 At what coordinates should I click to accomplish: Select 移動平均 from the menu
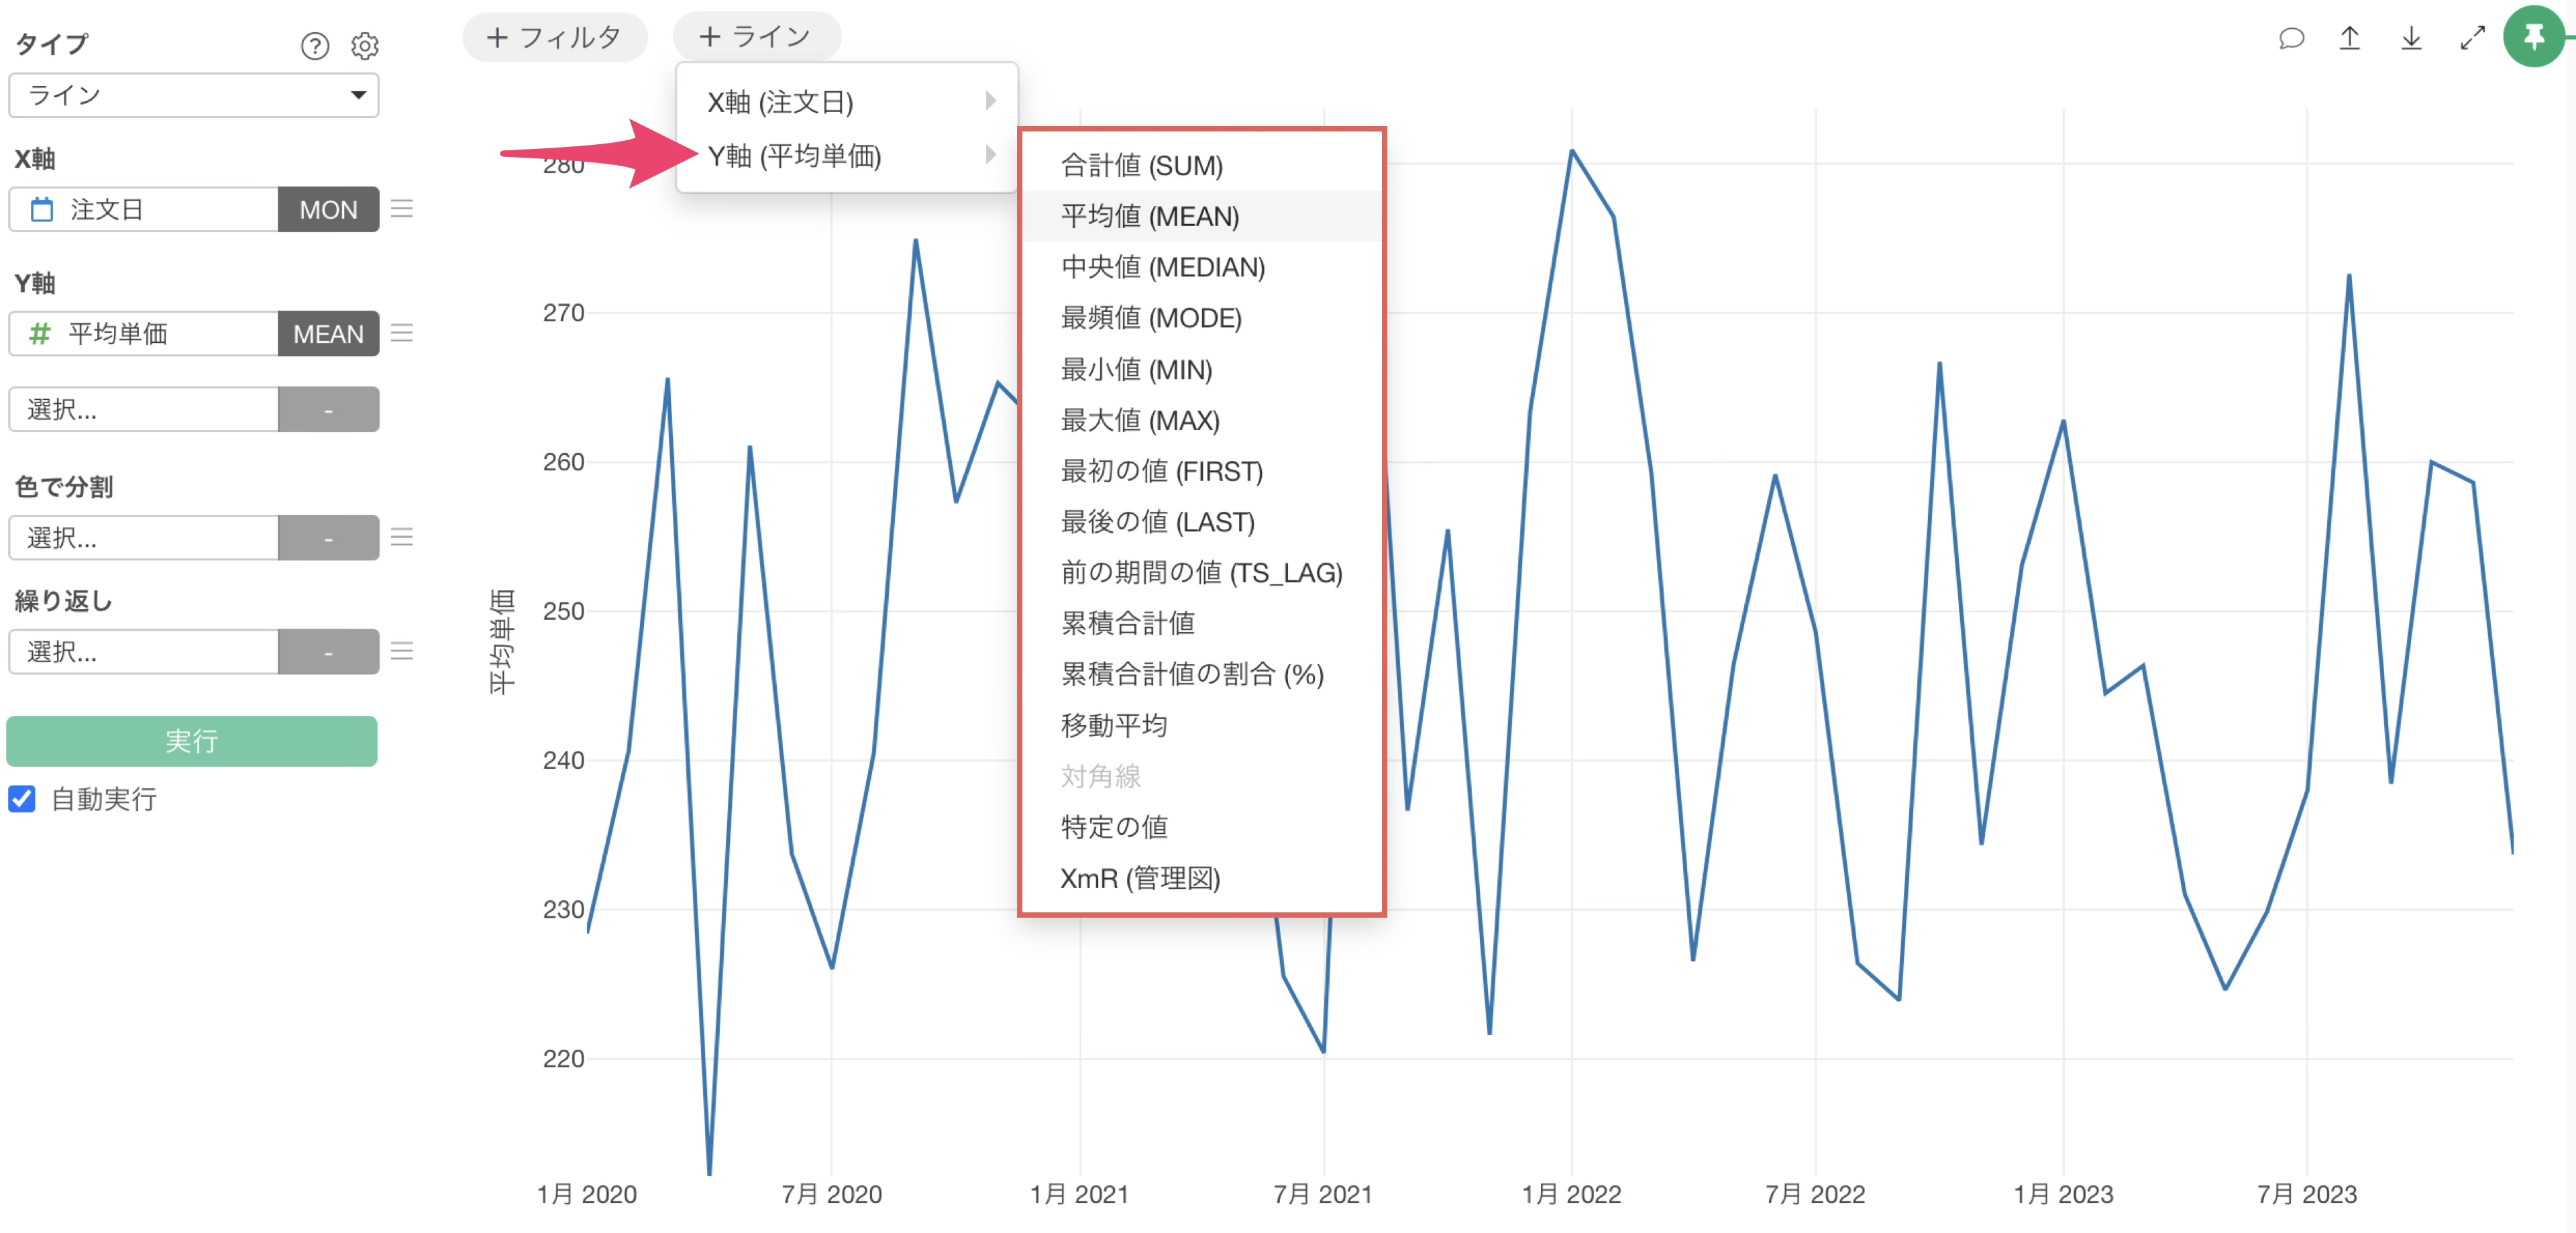pyautogui.click(x=1113, y=724)
